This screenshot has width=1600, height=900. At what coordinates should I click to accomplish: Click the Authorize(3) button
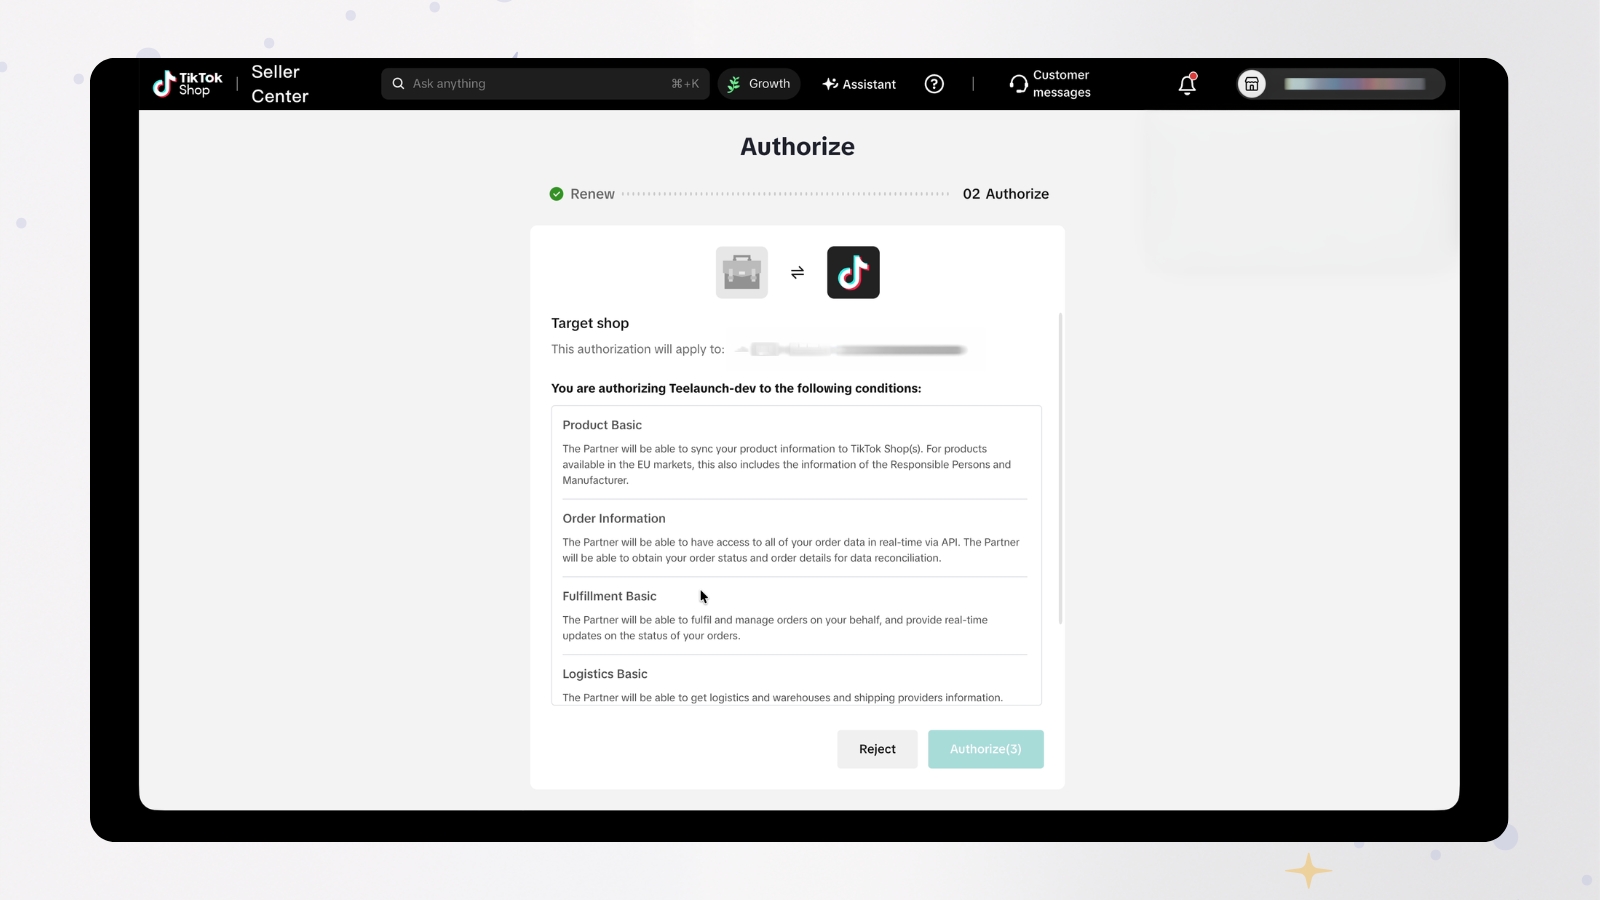point(986,749)
